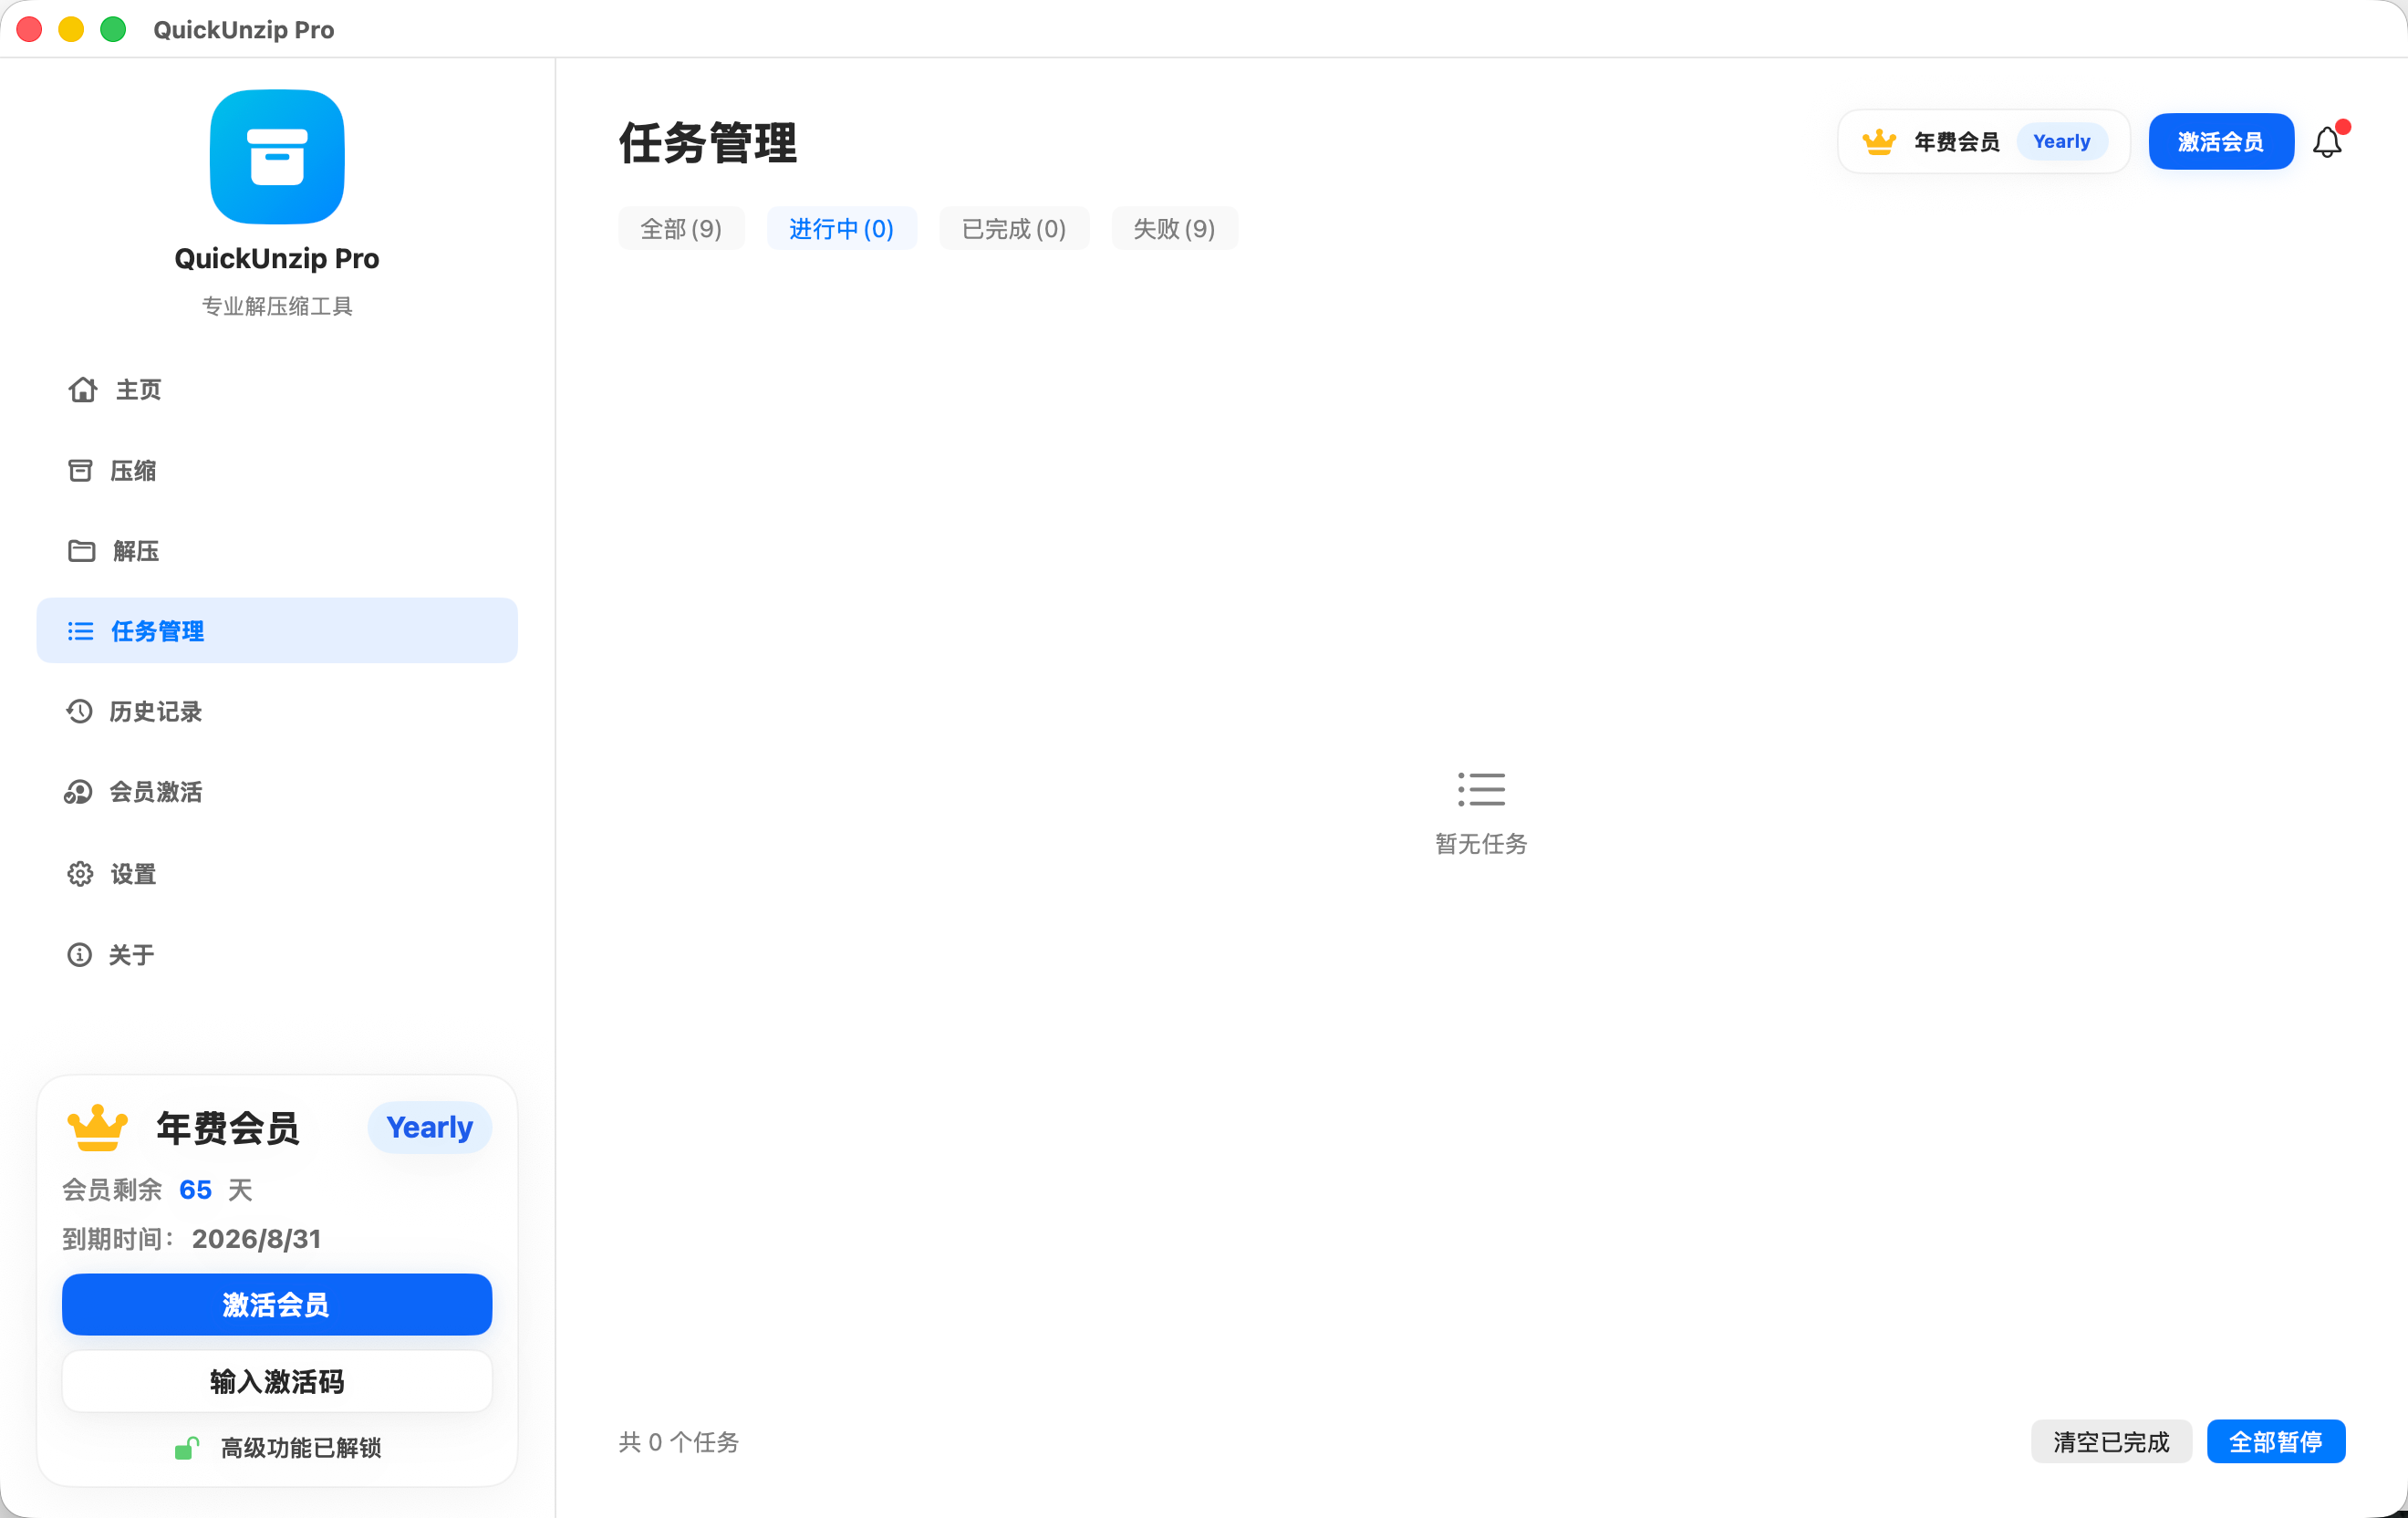Go to the 压缩 page

(x=277, y=470)
